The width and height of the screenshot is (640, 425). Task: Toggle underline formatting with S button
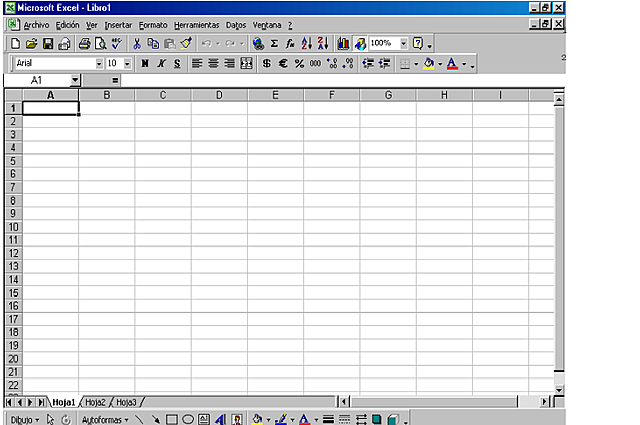pyautogui.click(x=177, y=63)
